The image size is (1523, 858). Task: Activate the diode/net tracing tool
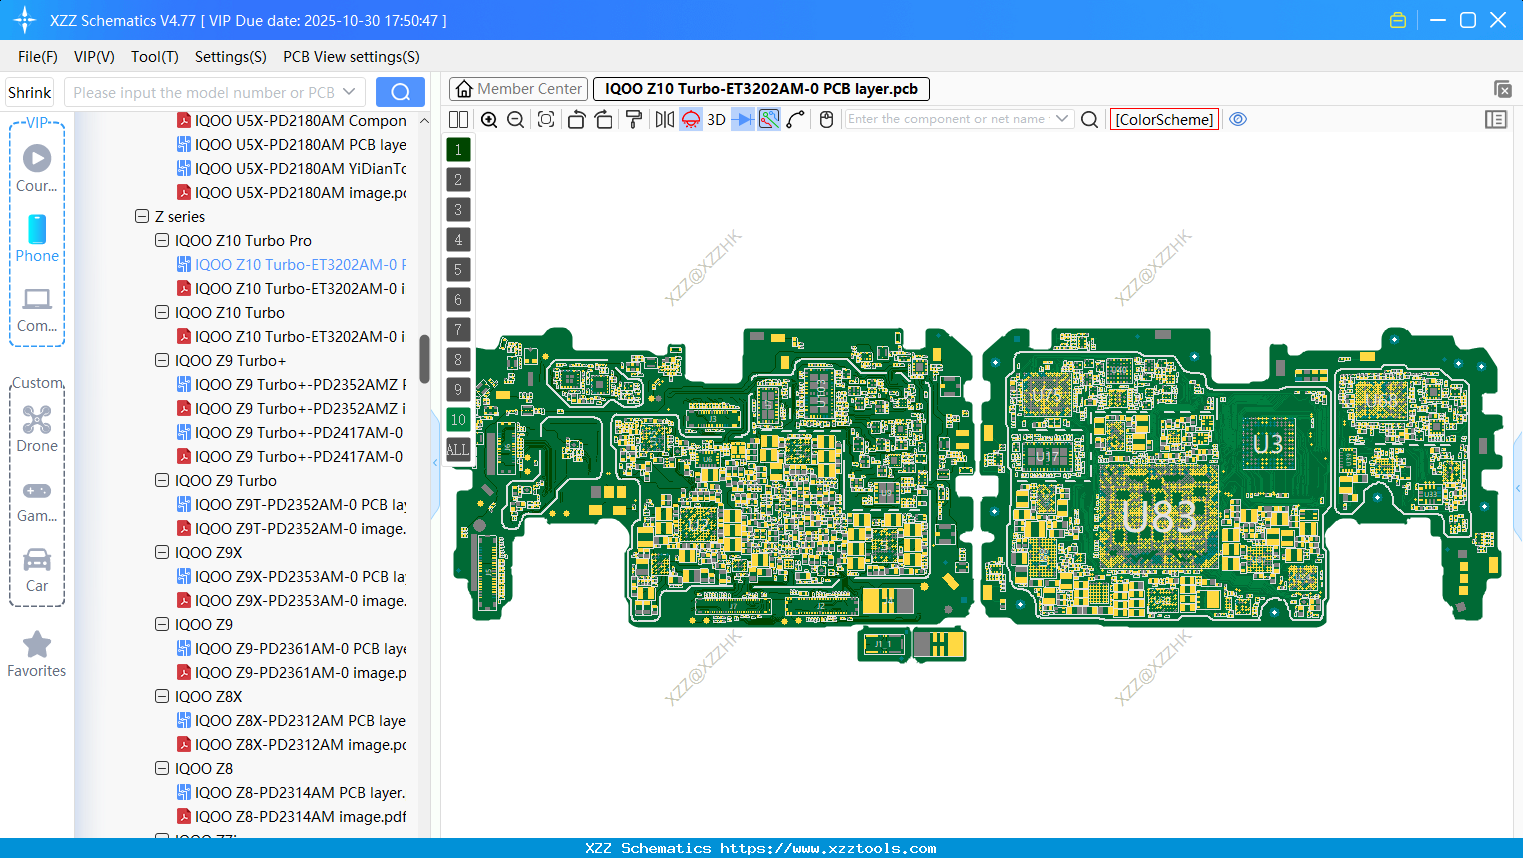coord(743,119)
